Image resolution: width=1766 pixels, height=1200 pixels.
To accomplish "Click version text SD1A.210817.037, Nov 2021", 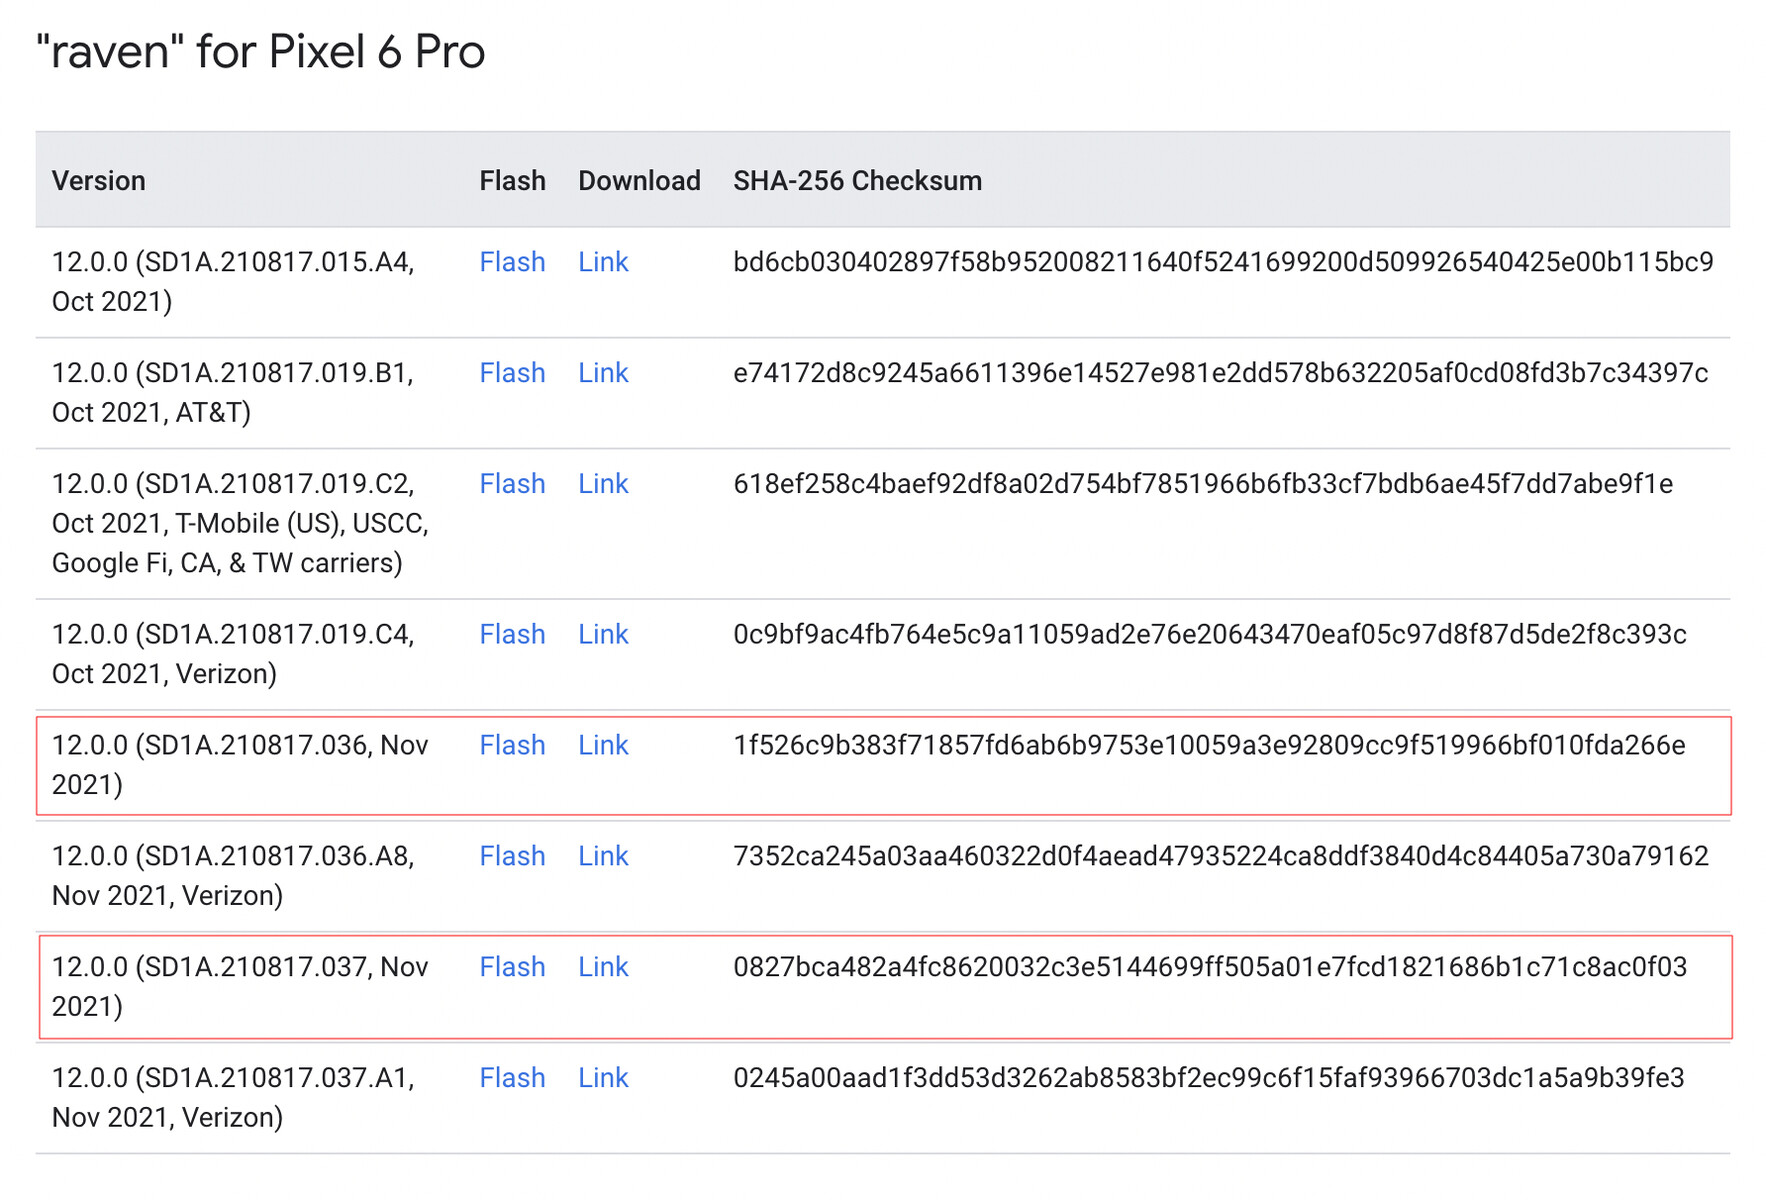I will [240, 988].
